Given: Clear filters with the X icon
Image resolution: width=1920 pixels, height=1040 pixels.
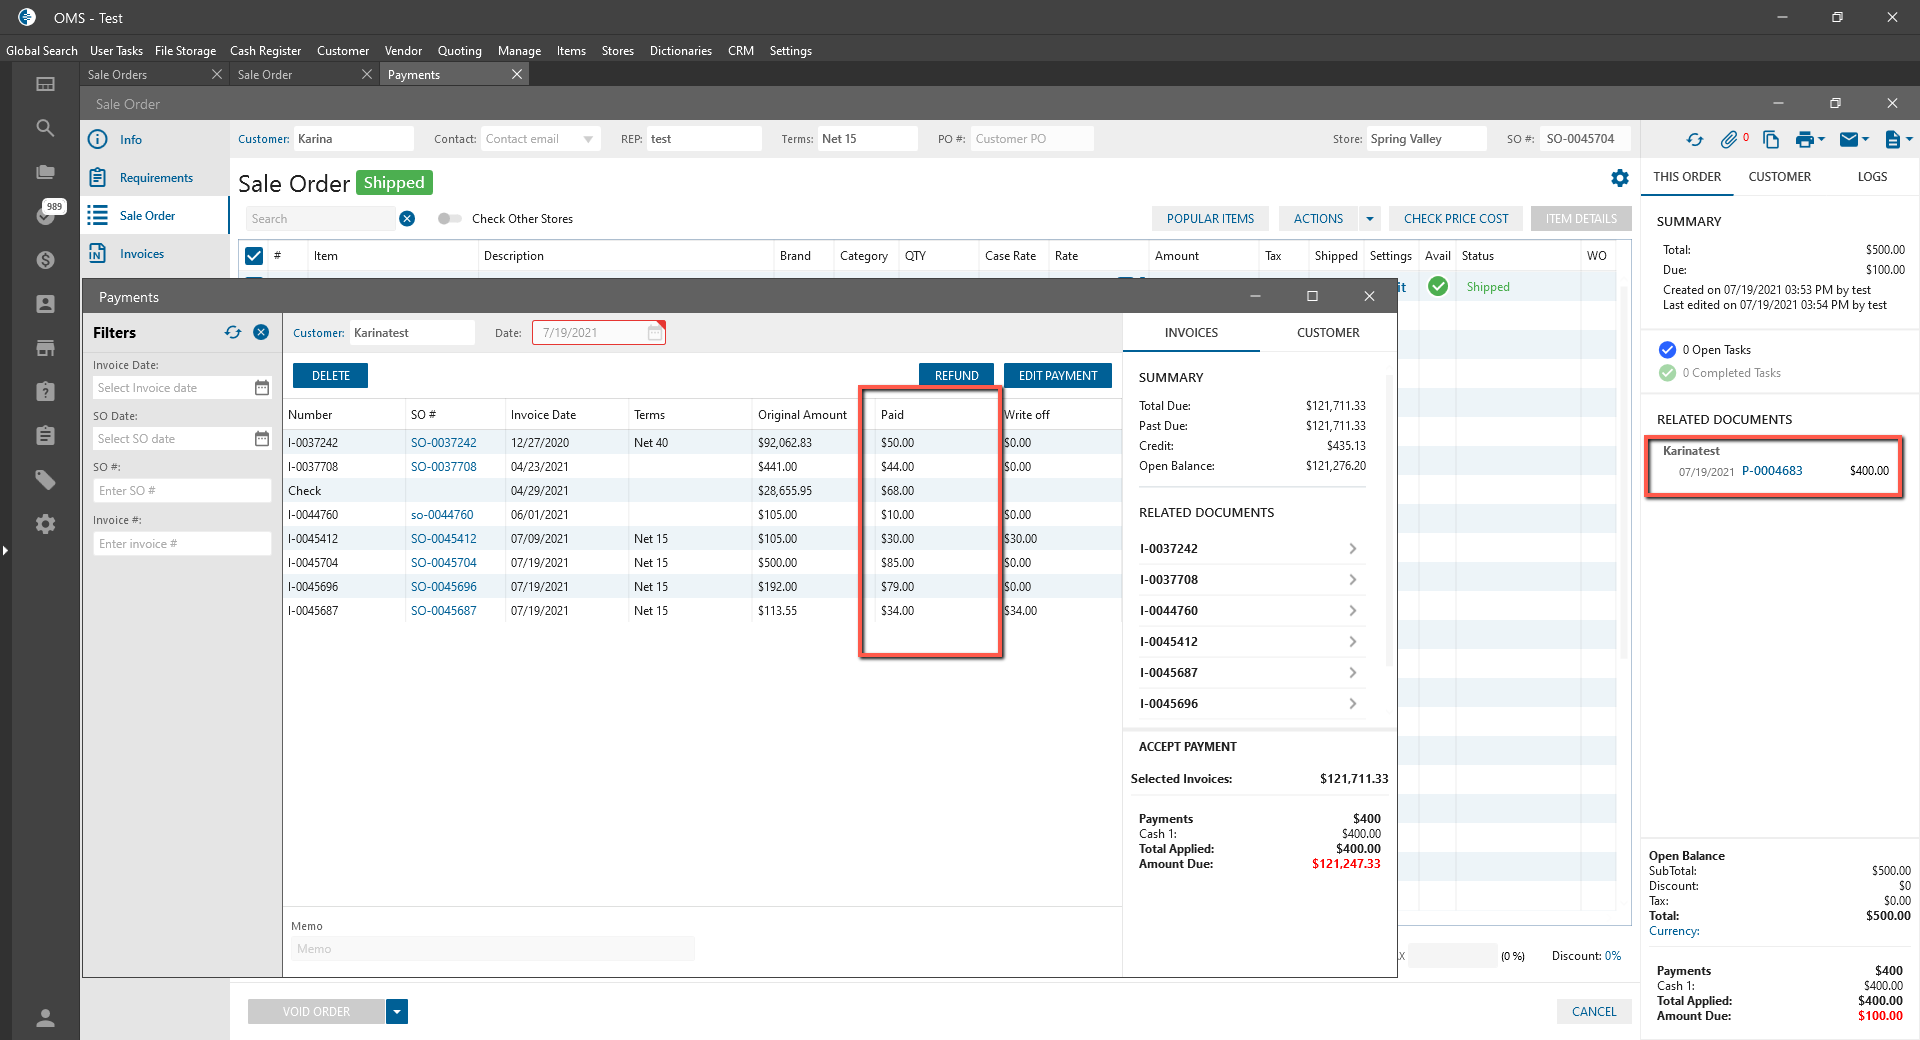Looking at the screenshot, I should [261, 333].
